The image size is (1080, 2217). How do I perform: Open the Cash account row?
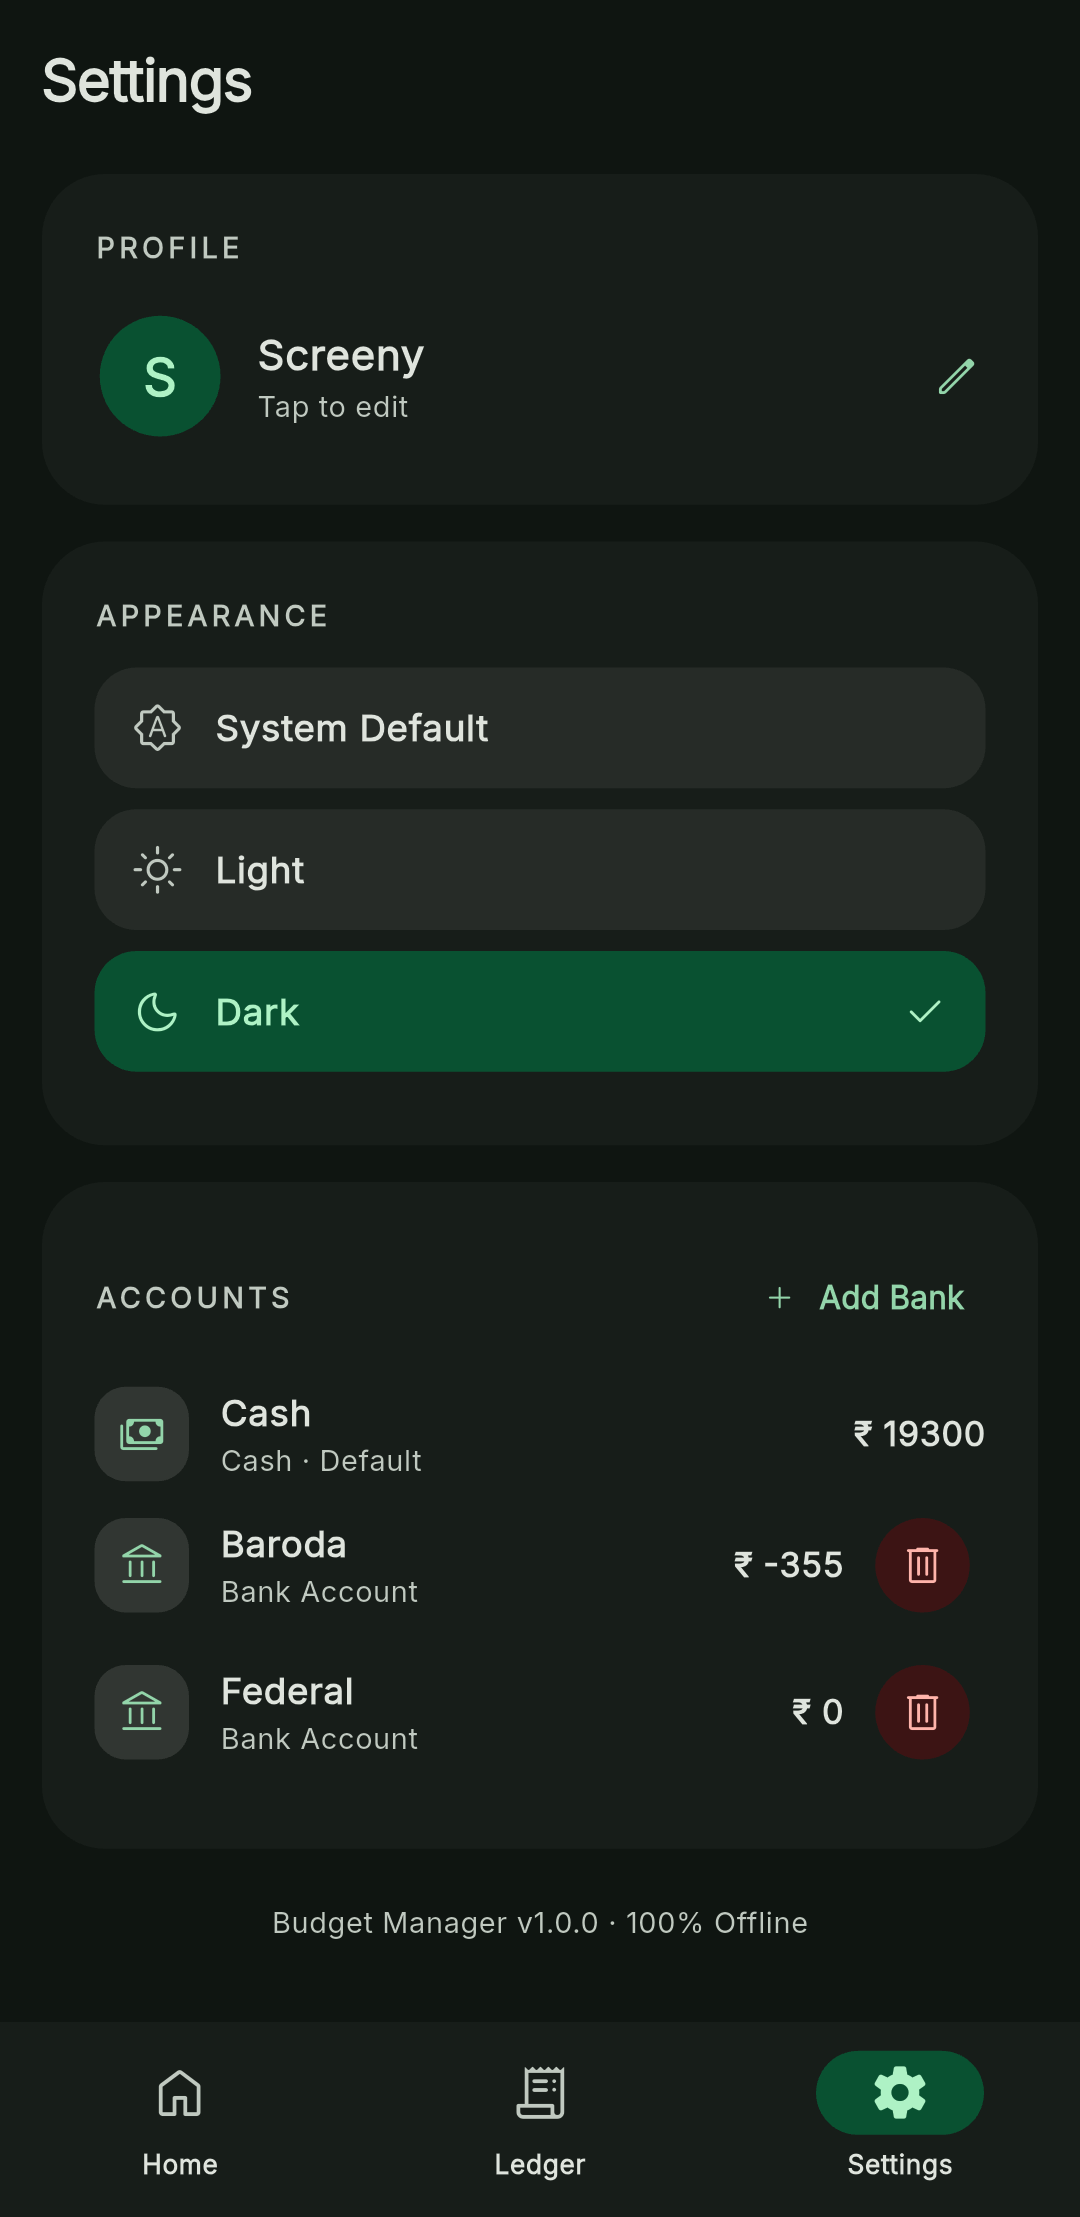click(x=540, y=1433)
